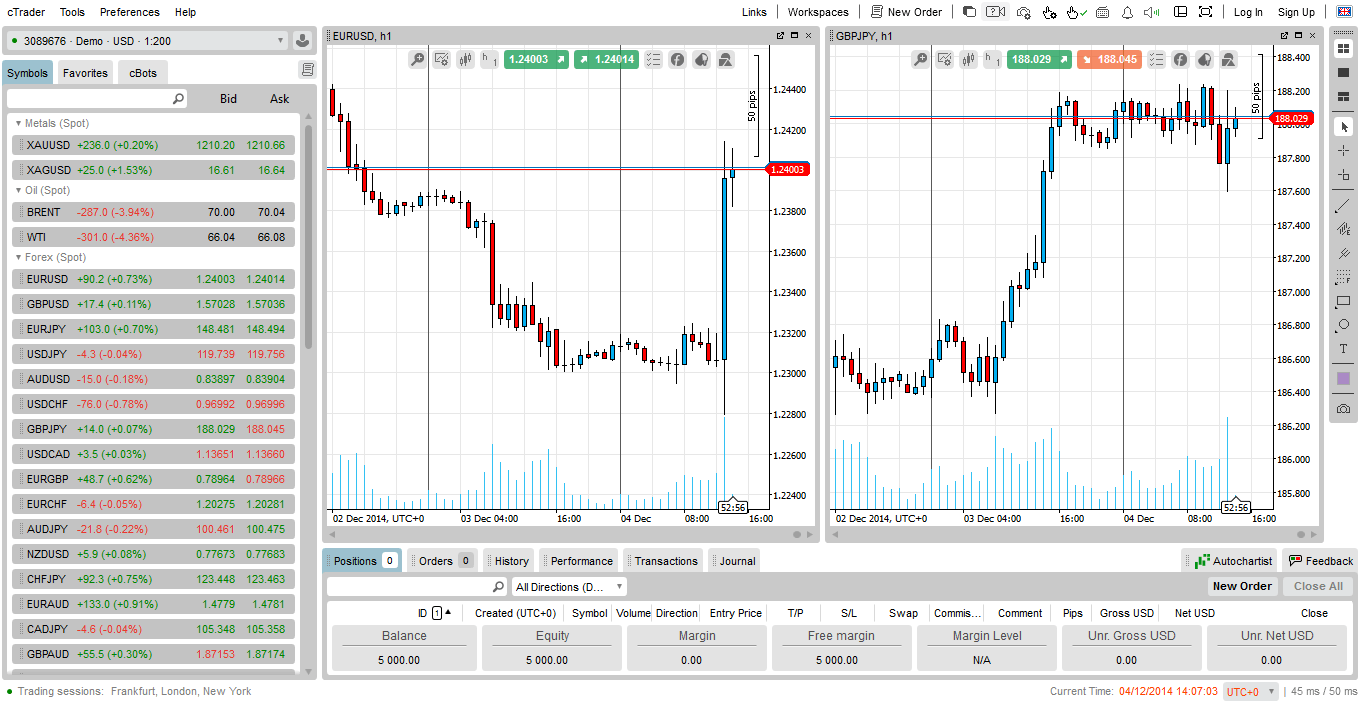Open chart type candlestick selector on EURUSD chart
The height and width of the screenshot is (701, 1359).
(465, 60)
